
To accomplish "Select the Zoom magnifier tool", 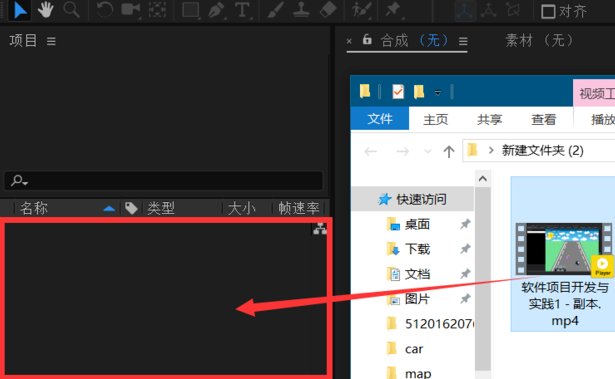I will coord(71,10).
